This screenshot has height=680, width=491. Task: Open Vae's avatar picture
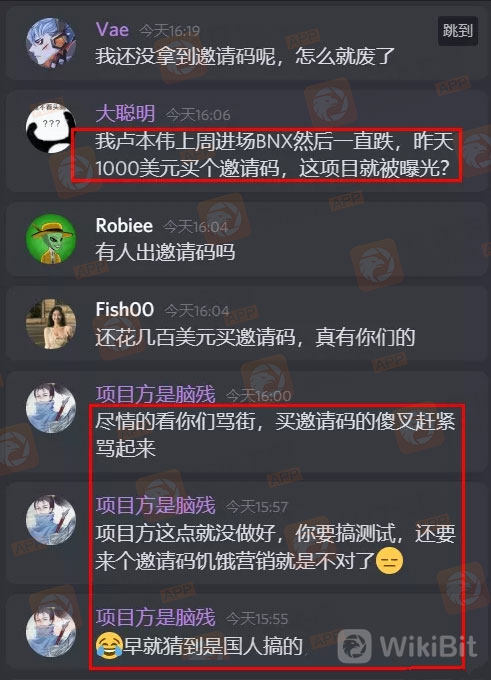(x=51, y=42)
